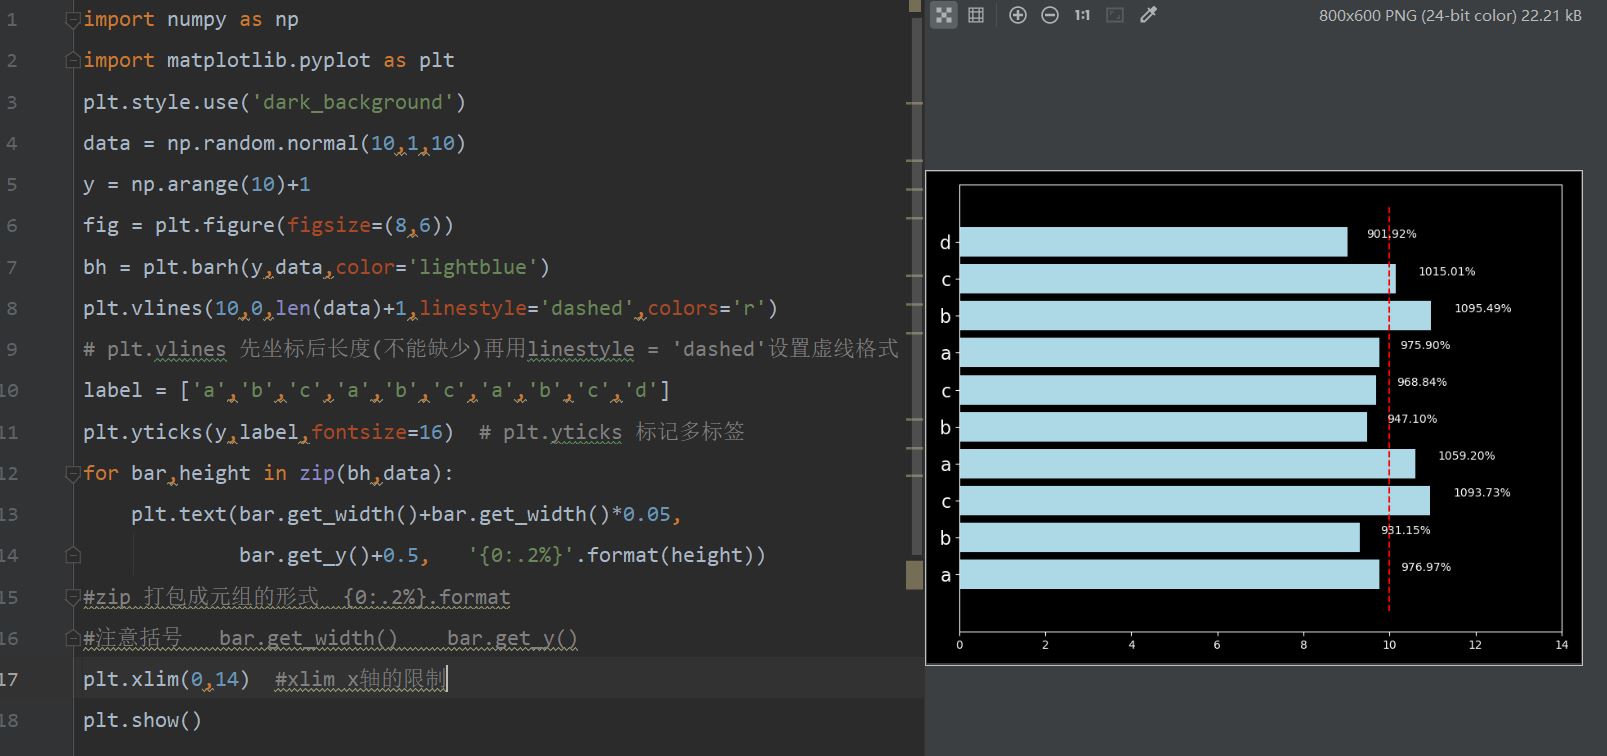Click '.format(height))' on line 14
The width and height of the screenshot is (1607, 756).
click(671, 555)
